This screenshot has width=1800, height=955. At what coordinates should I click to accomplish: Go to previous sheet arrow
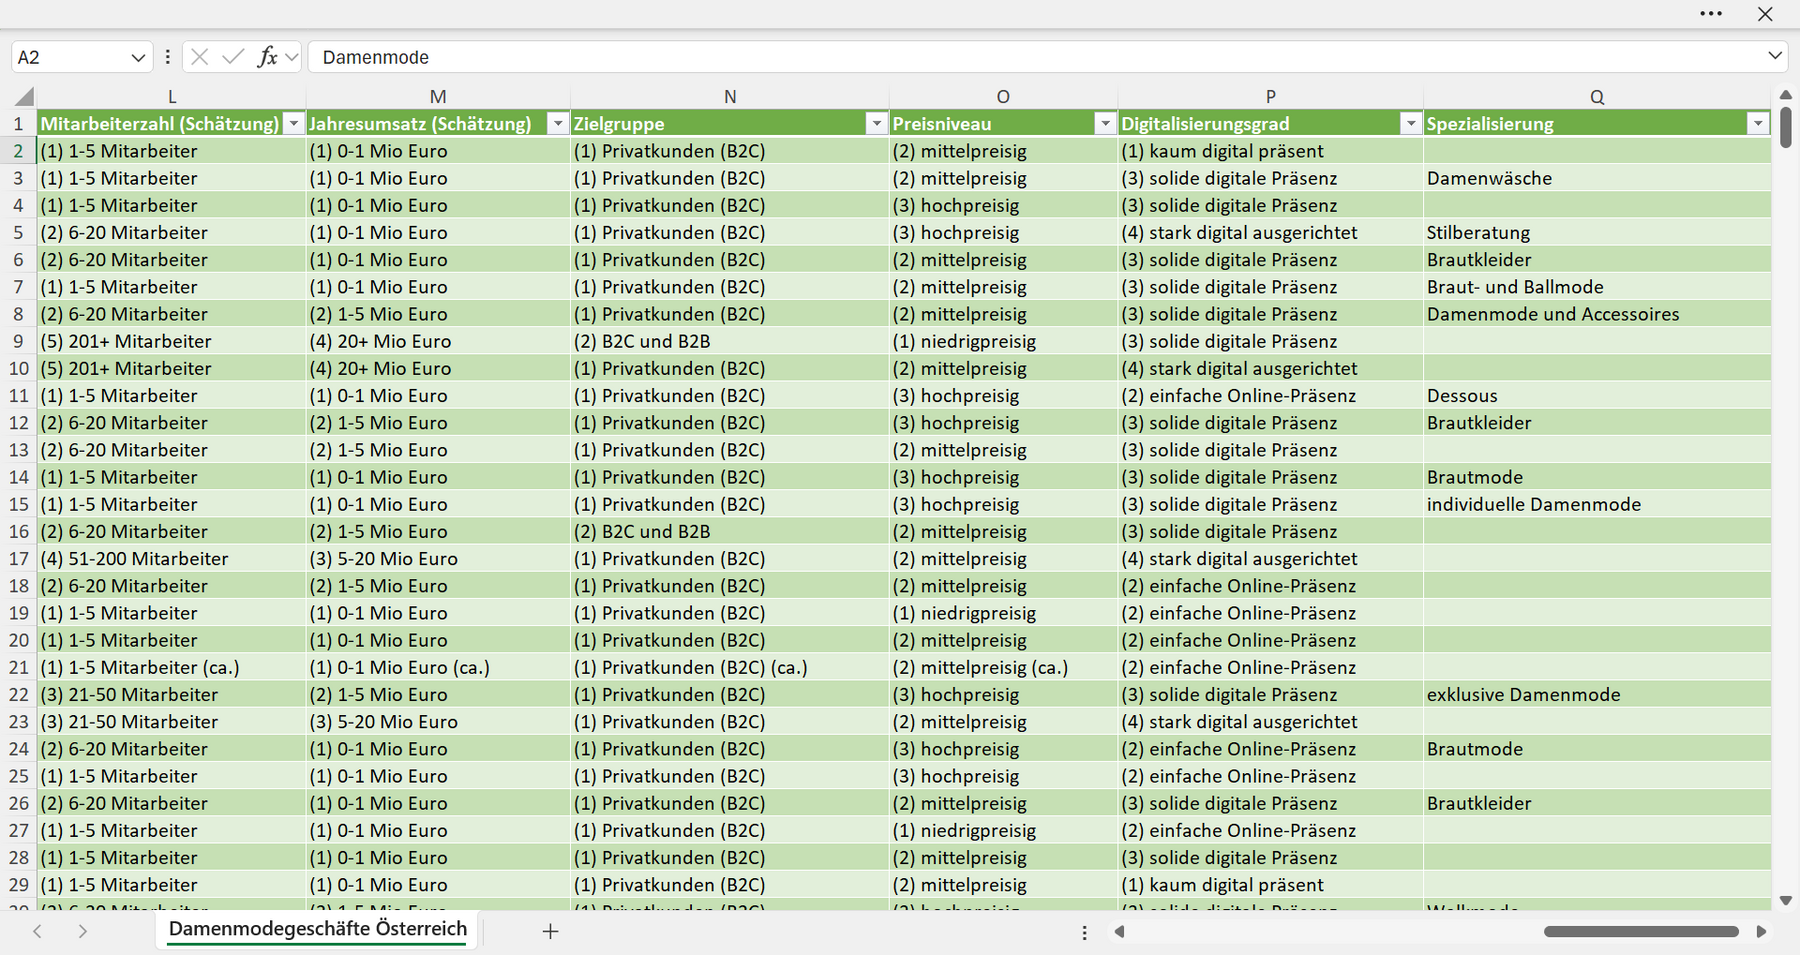37,931
